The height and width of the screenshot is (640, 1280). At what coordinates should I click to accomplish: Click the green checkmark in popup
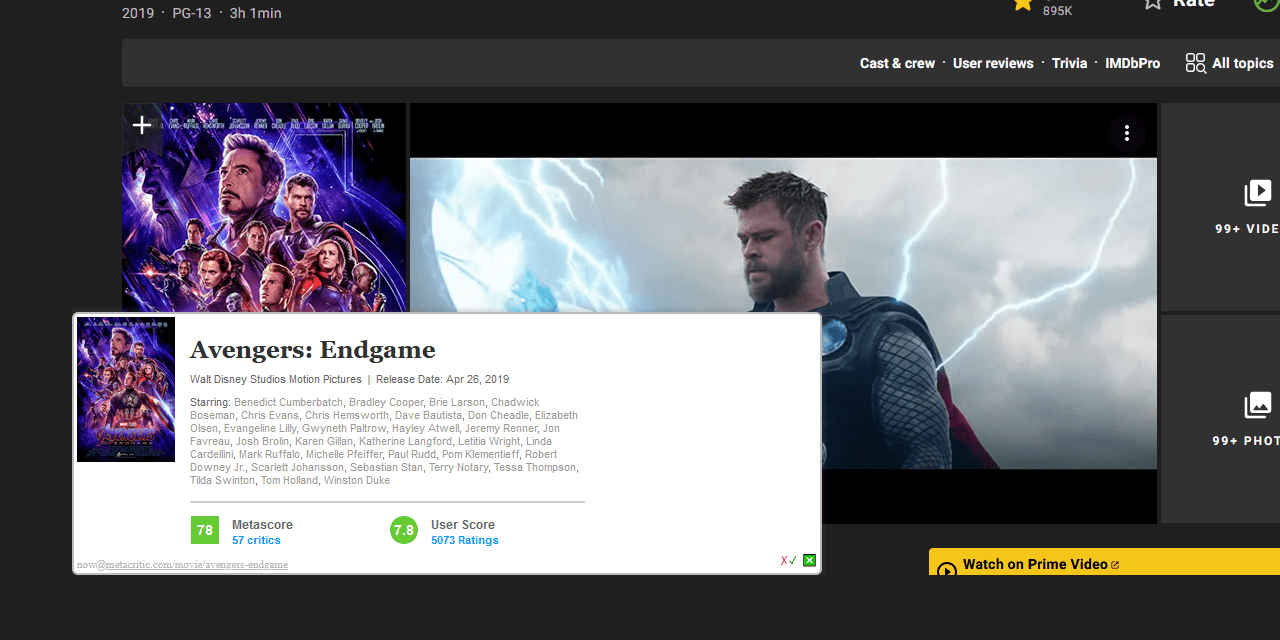pos(793,561)
